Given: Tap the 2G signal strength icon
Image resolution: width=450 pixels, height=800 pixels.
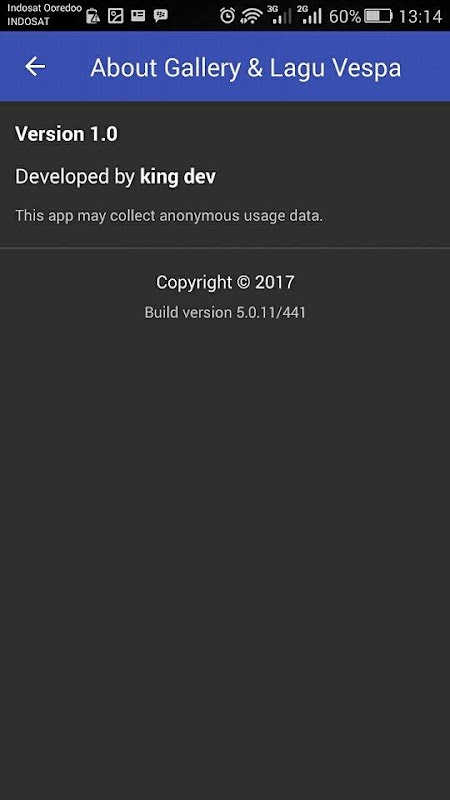Looking at the screenshot, I should click(310, 15).
